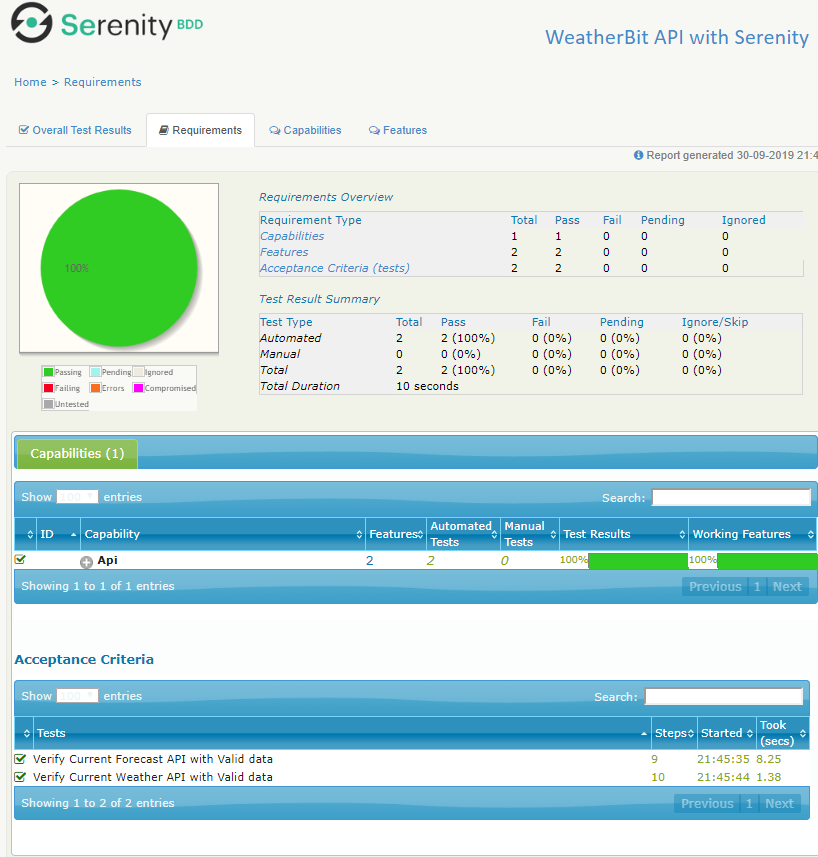Click the Serenity BDD logo

tap(105, 24)
